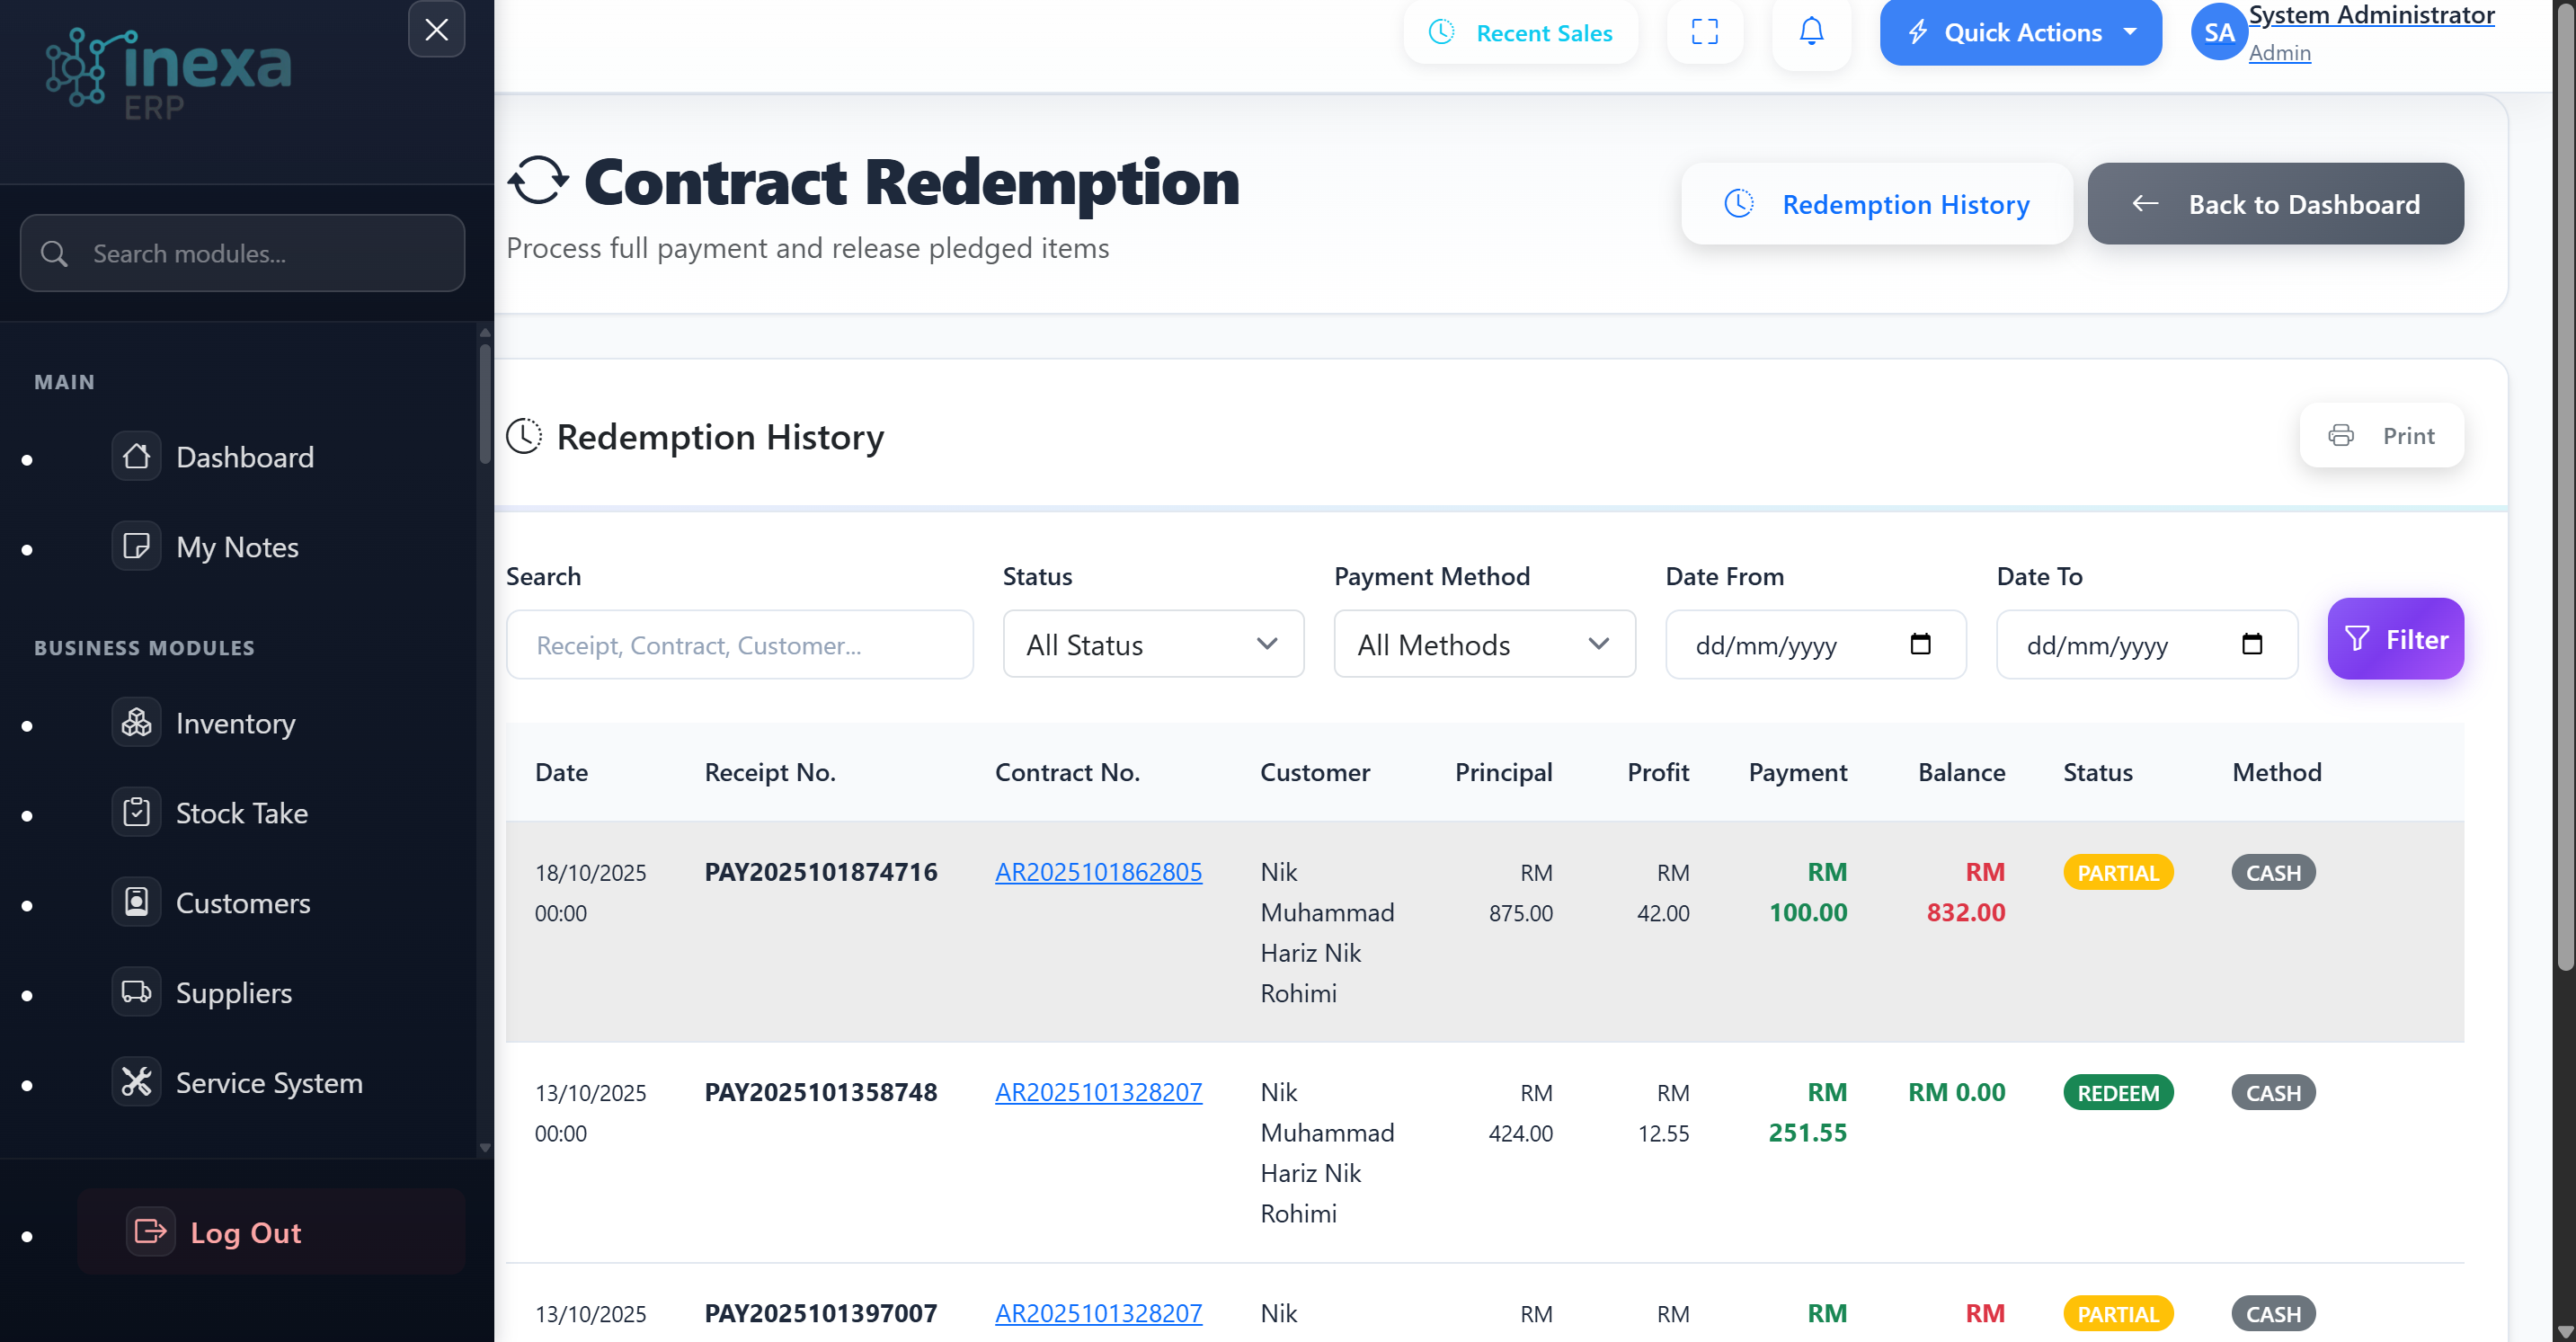Click the Suppliers truck icon
The image size is (2576, 1342).
pos(136,992)
